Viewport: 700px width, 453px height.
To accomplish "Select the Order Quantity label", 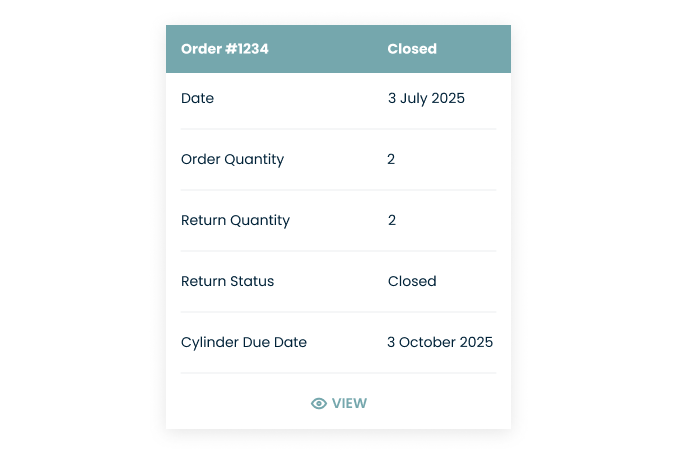I will click(x=232, y=160).
